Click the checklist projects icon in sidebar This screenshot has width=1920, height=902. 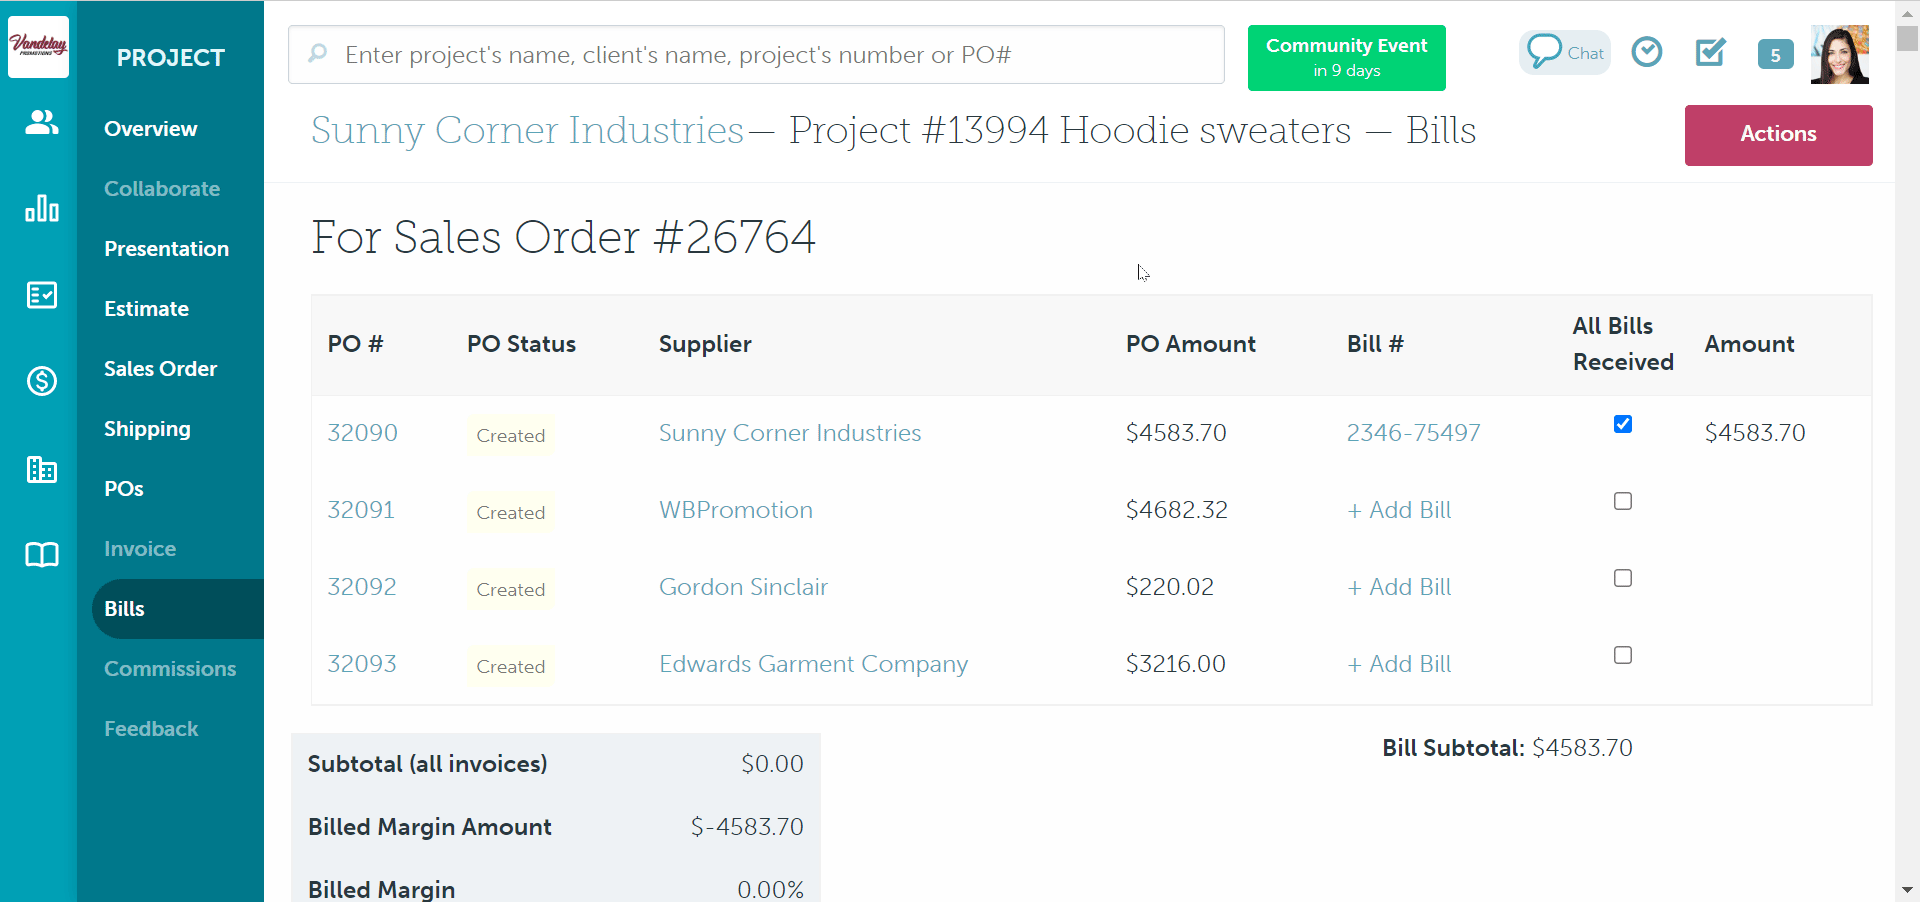pyautogui.click(x=41, y=295)
